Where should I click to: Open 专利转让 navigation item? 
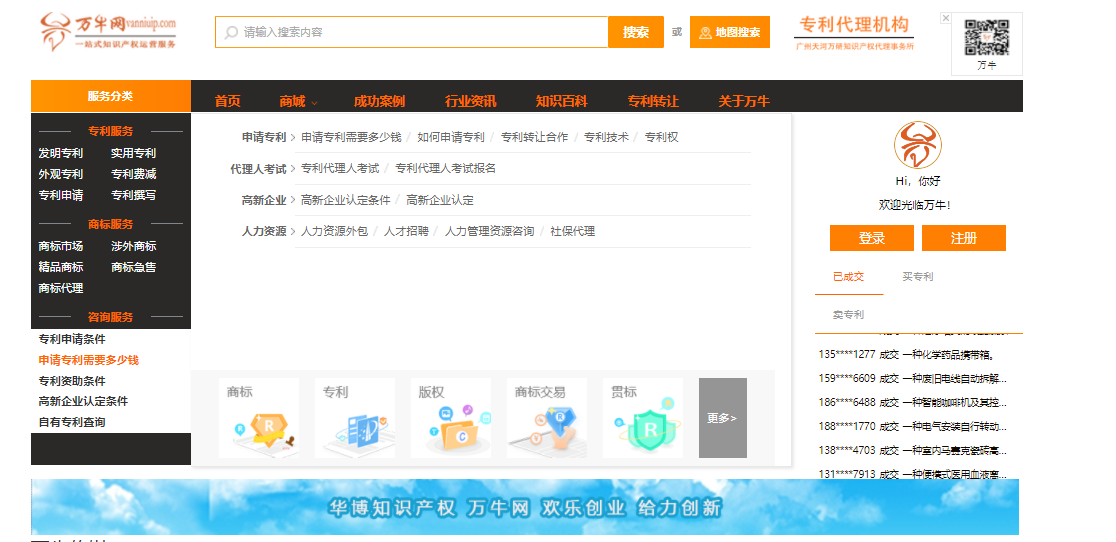[653, 101]
